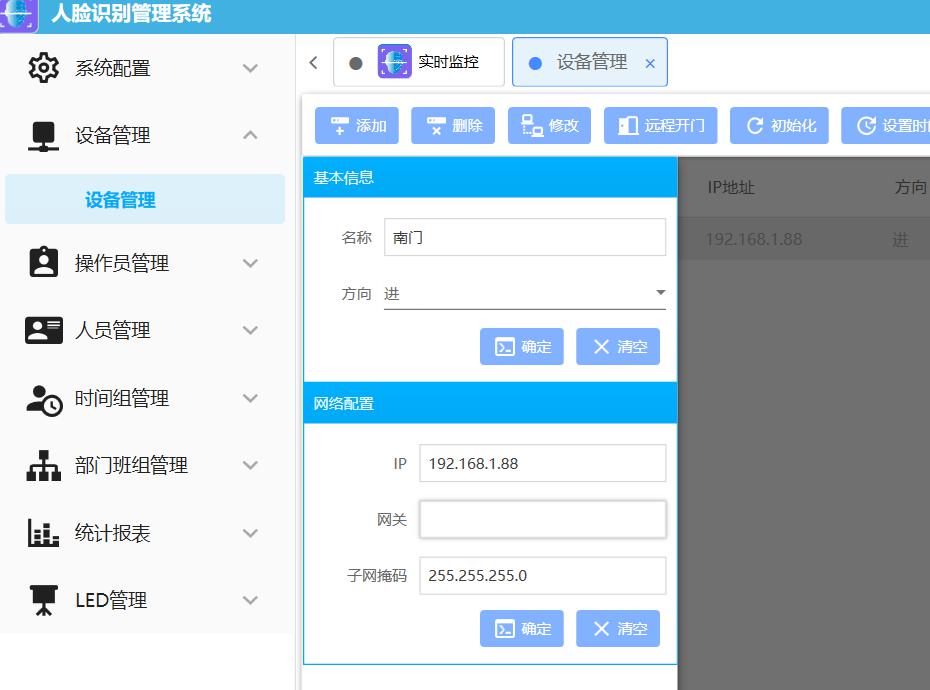Click the LED管理 presentation screen icon
This screenshot has width=930, height=690.
43,600
